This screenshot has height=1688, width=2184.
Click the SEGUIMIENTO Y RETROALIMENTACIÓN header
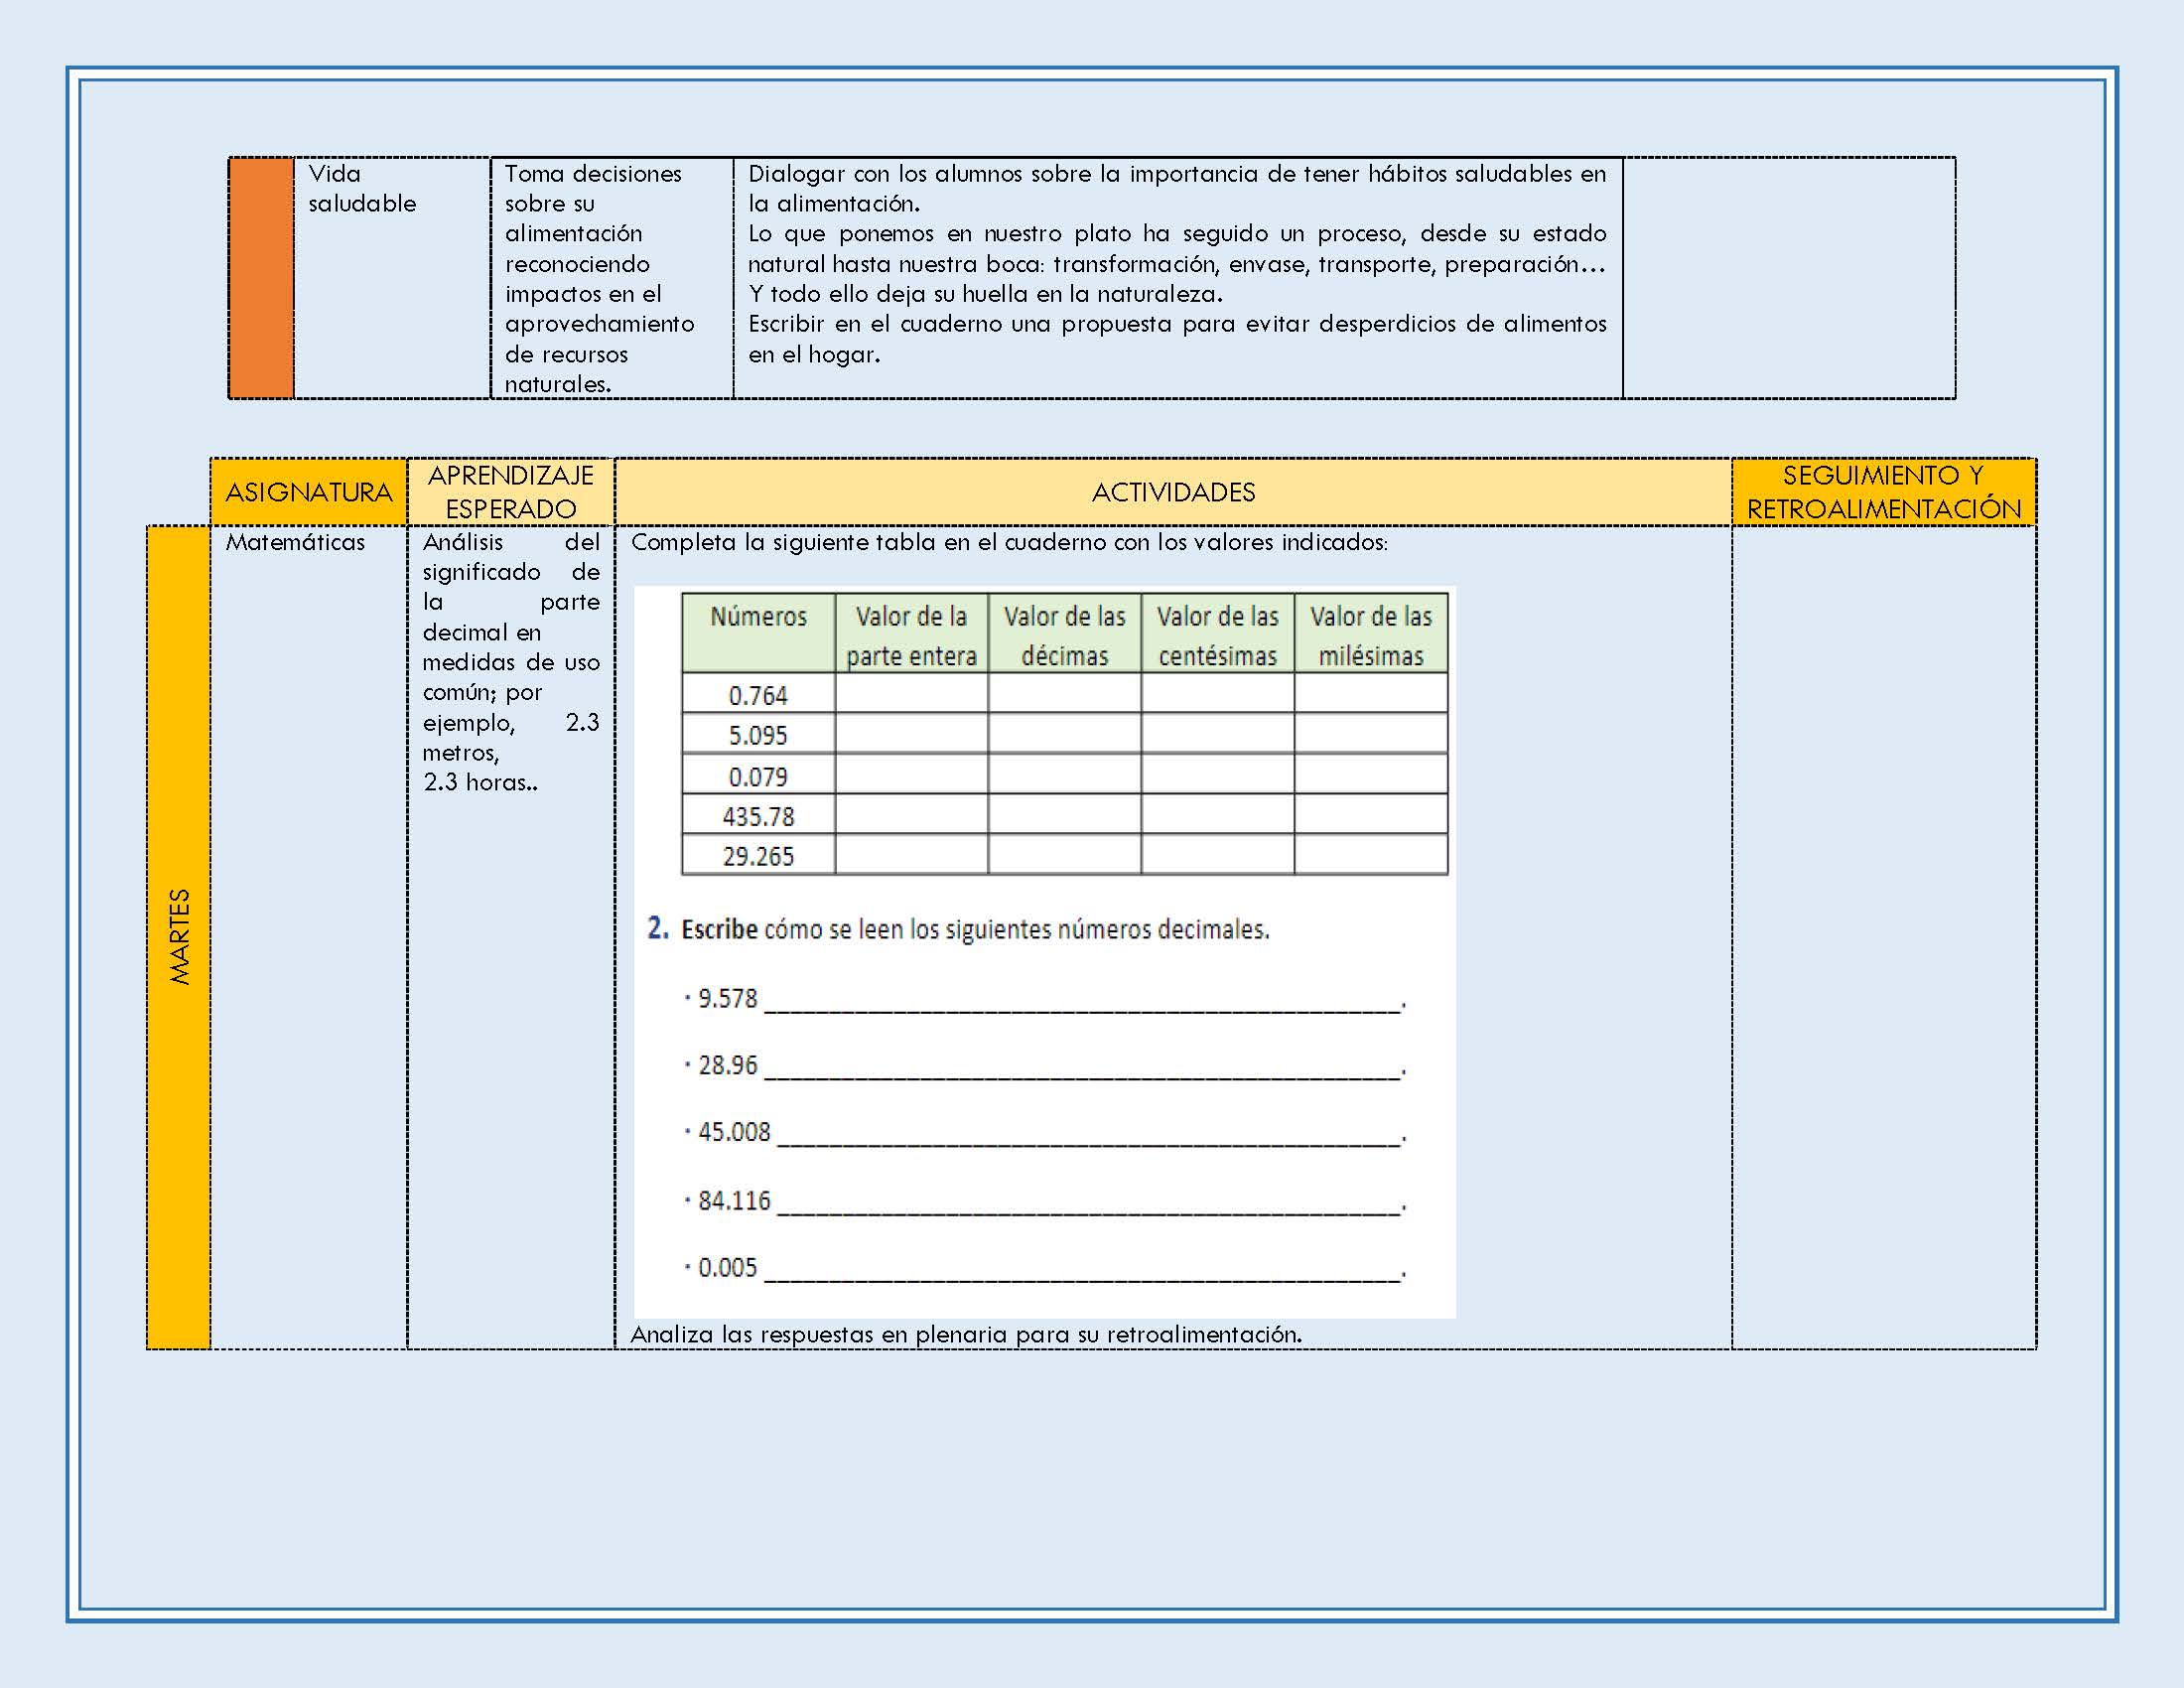coord(1883,492)
